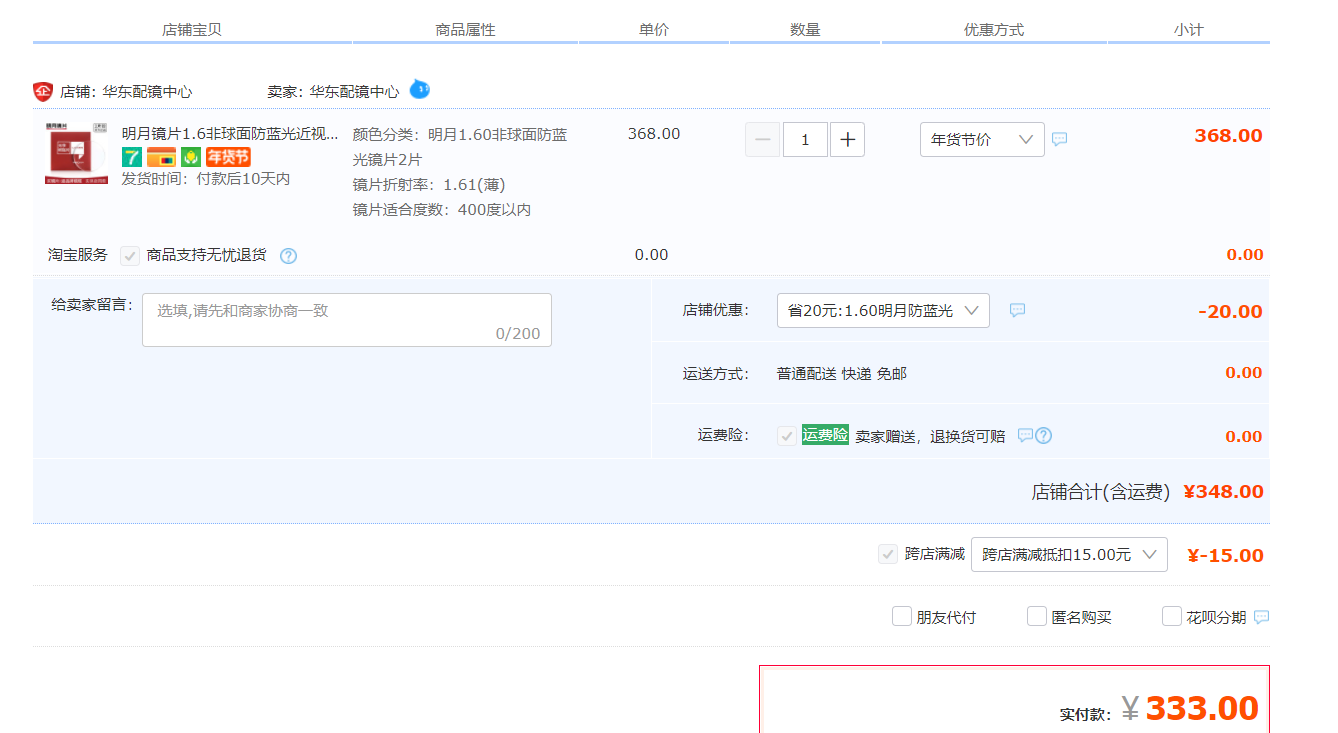Open the 跨店满减抵扣15.00元 dropdown
Image resolution: width=1338 pixels, height=733 pixels.
(x=1069, y=554)
